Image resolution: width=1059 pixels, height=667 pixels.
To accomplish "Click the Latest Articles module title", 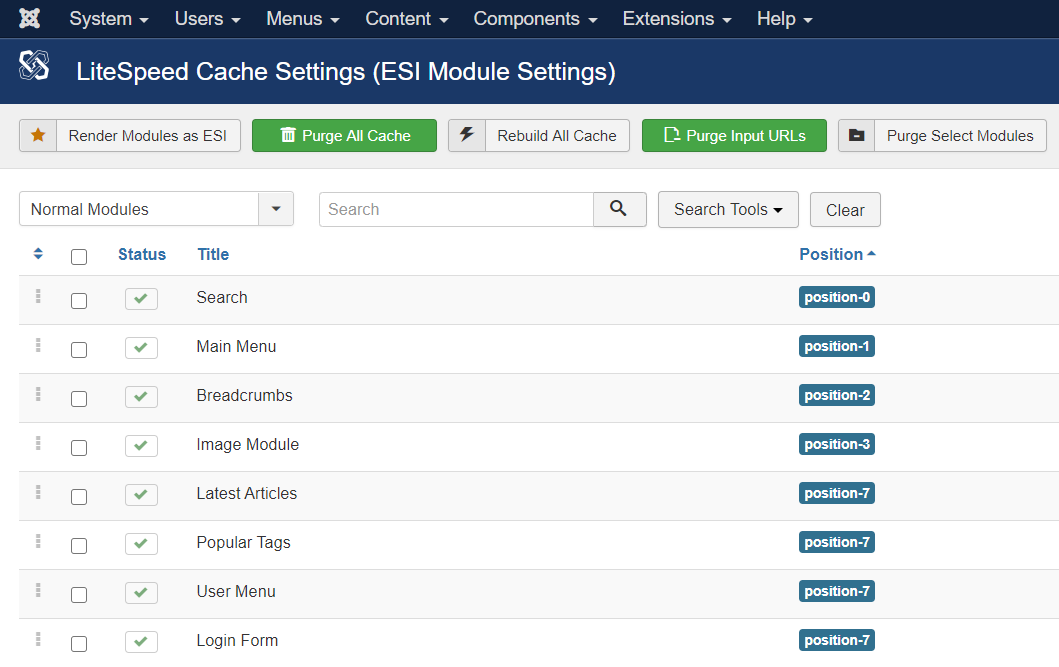I will tap(247, 493).
